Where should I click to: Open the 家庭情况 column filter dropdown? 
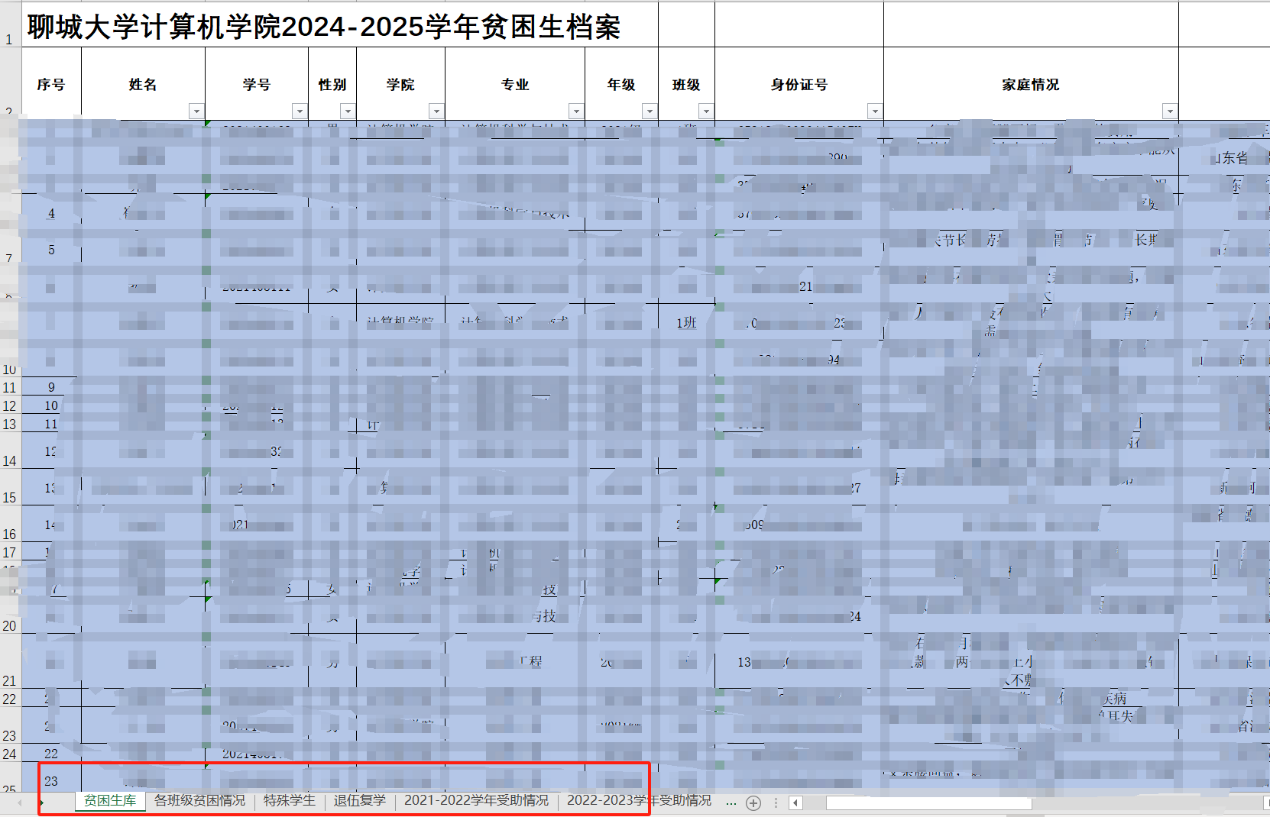tap(1169, 111)
